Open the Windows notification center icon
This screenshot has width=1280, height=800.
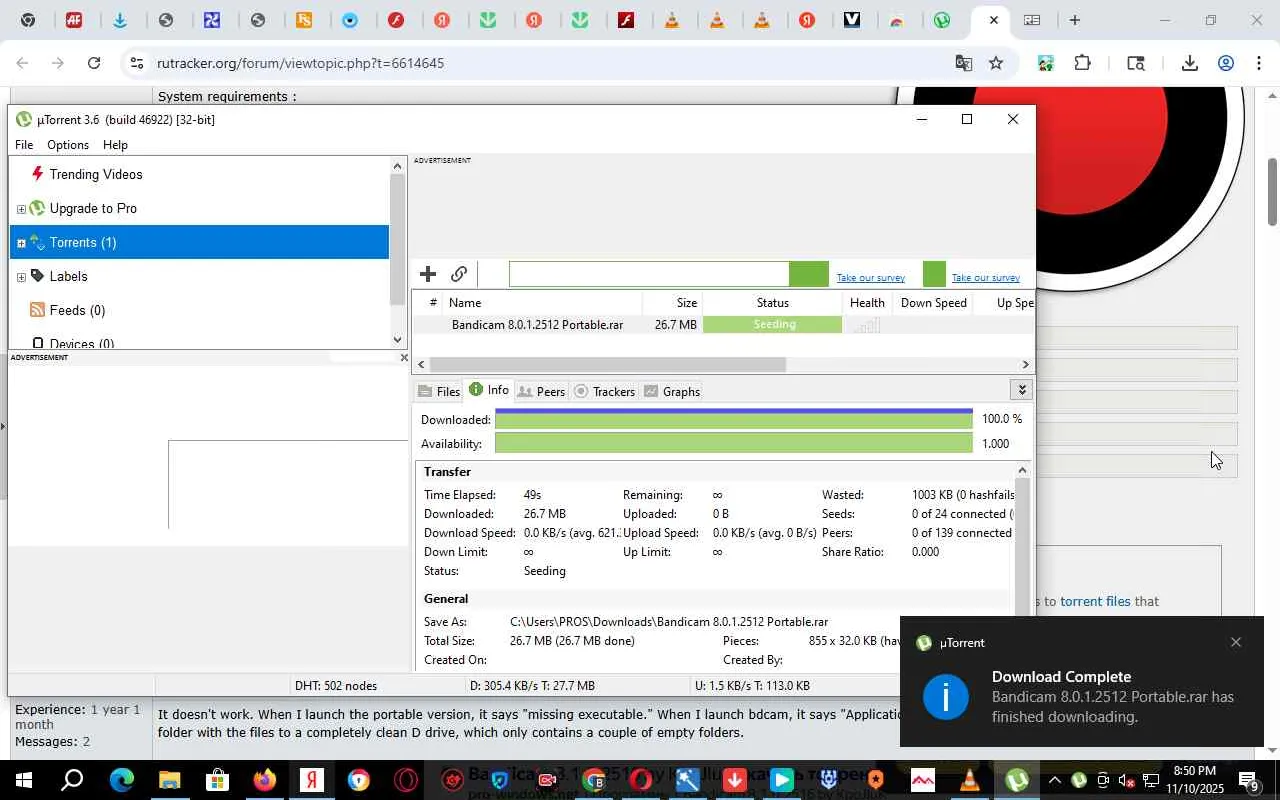[1248, 780]
